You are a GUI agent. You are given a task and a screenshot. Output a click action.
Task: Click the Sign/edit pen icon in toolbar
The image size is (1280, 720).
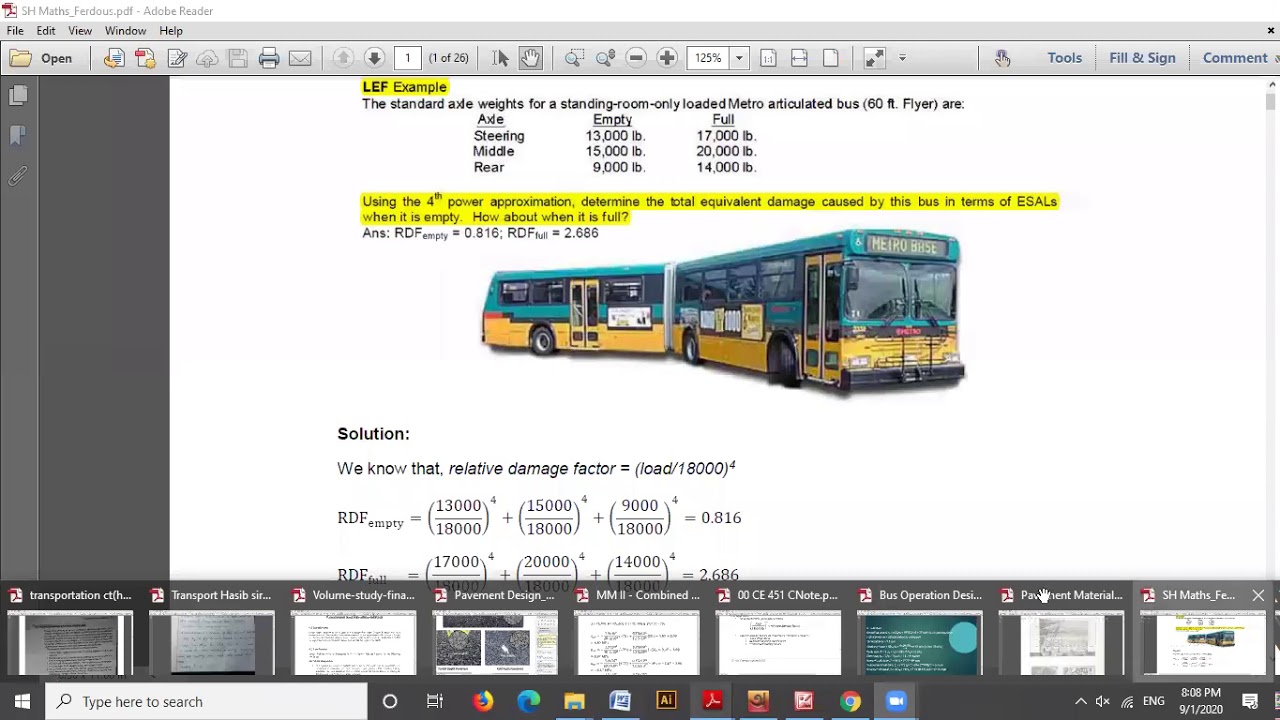coord(177,58)
